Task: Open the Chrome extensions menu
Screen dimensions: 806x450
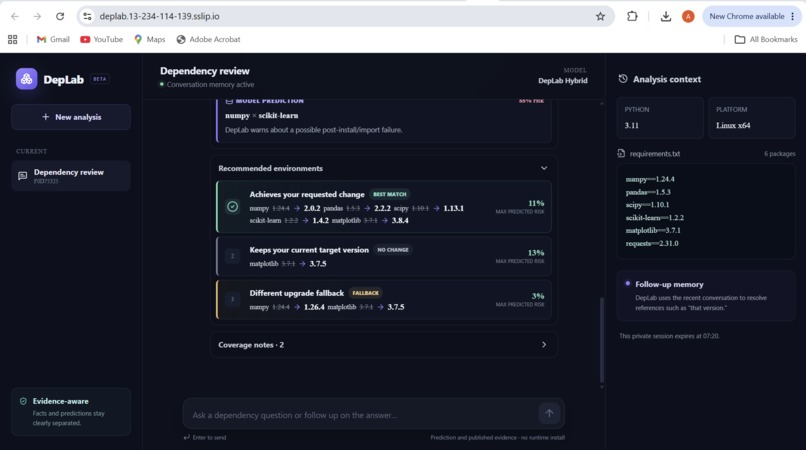Action: tap(632, 16)
